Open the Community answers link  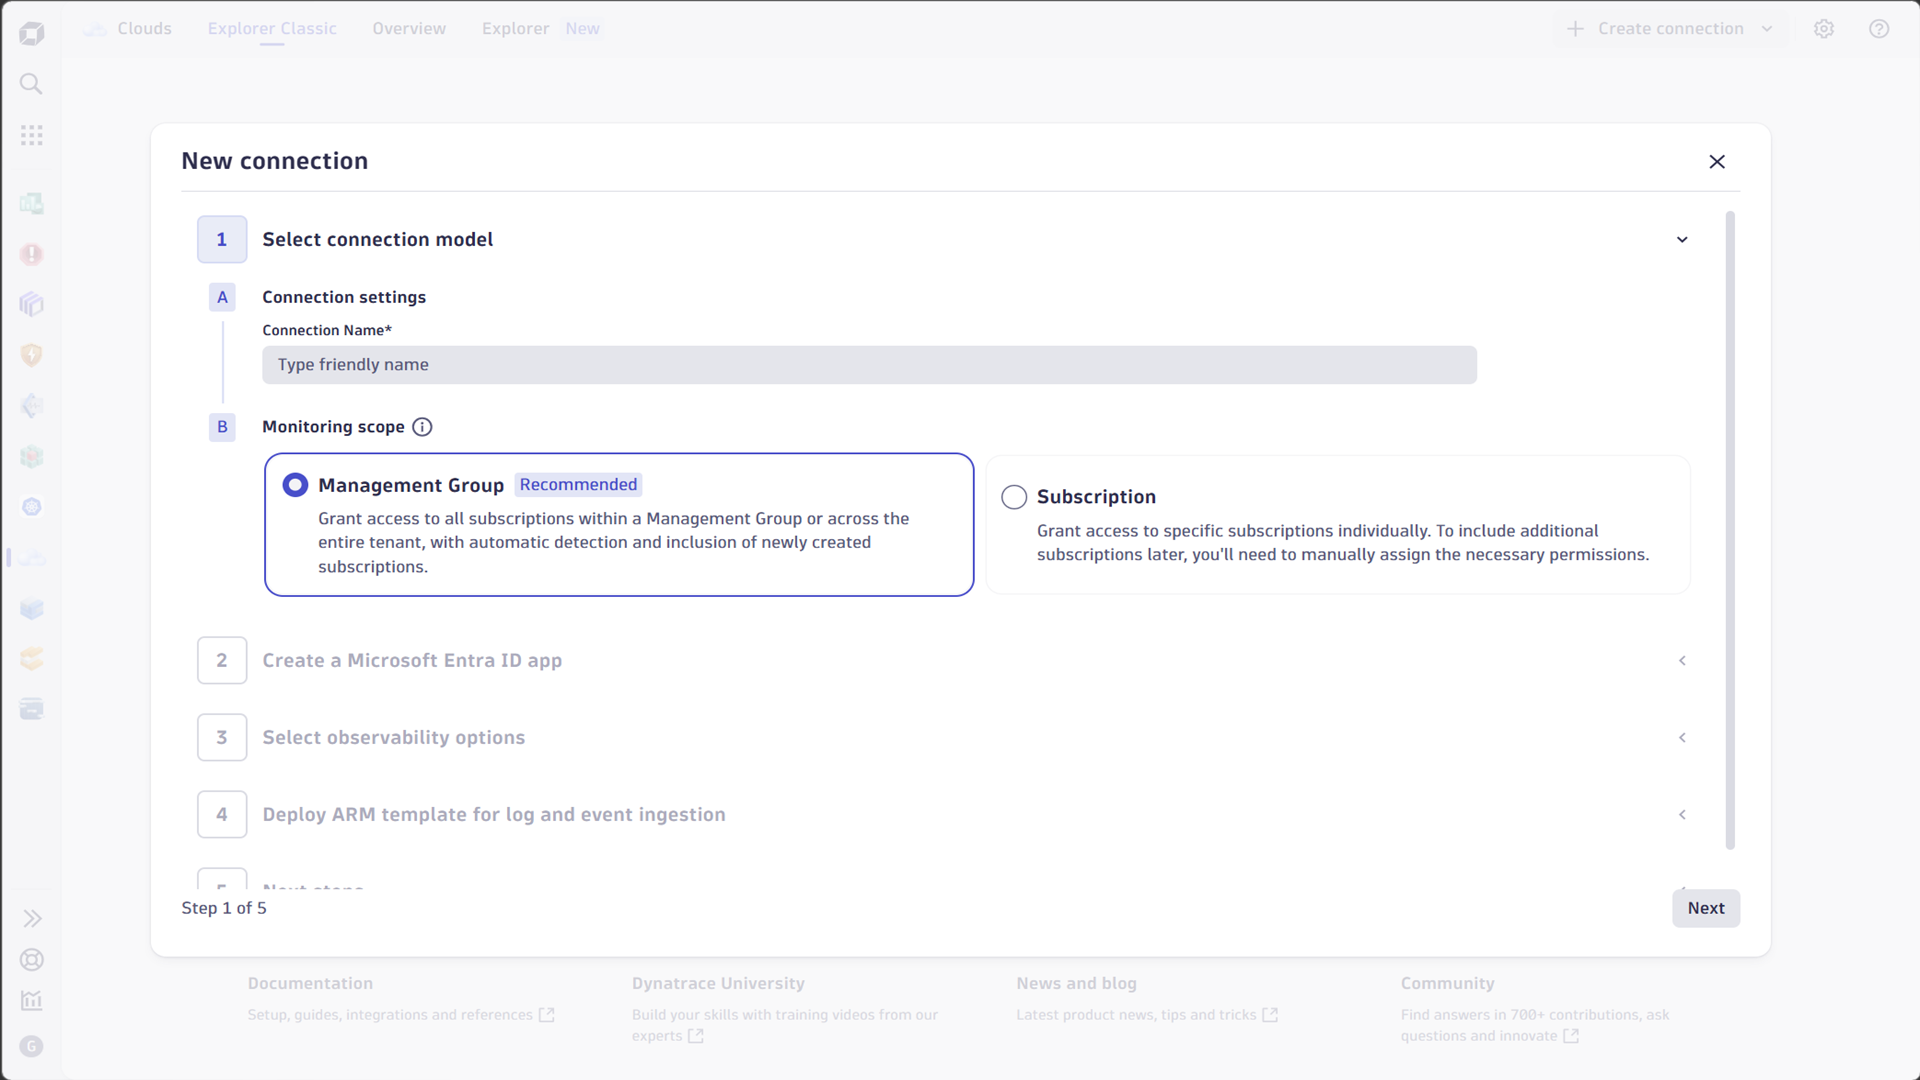tap(1535, 1026)
